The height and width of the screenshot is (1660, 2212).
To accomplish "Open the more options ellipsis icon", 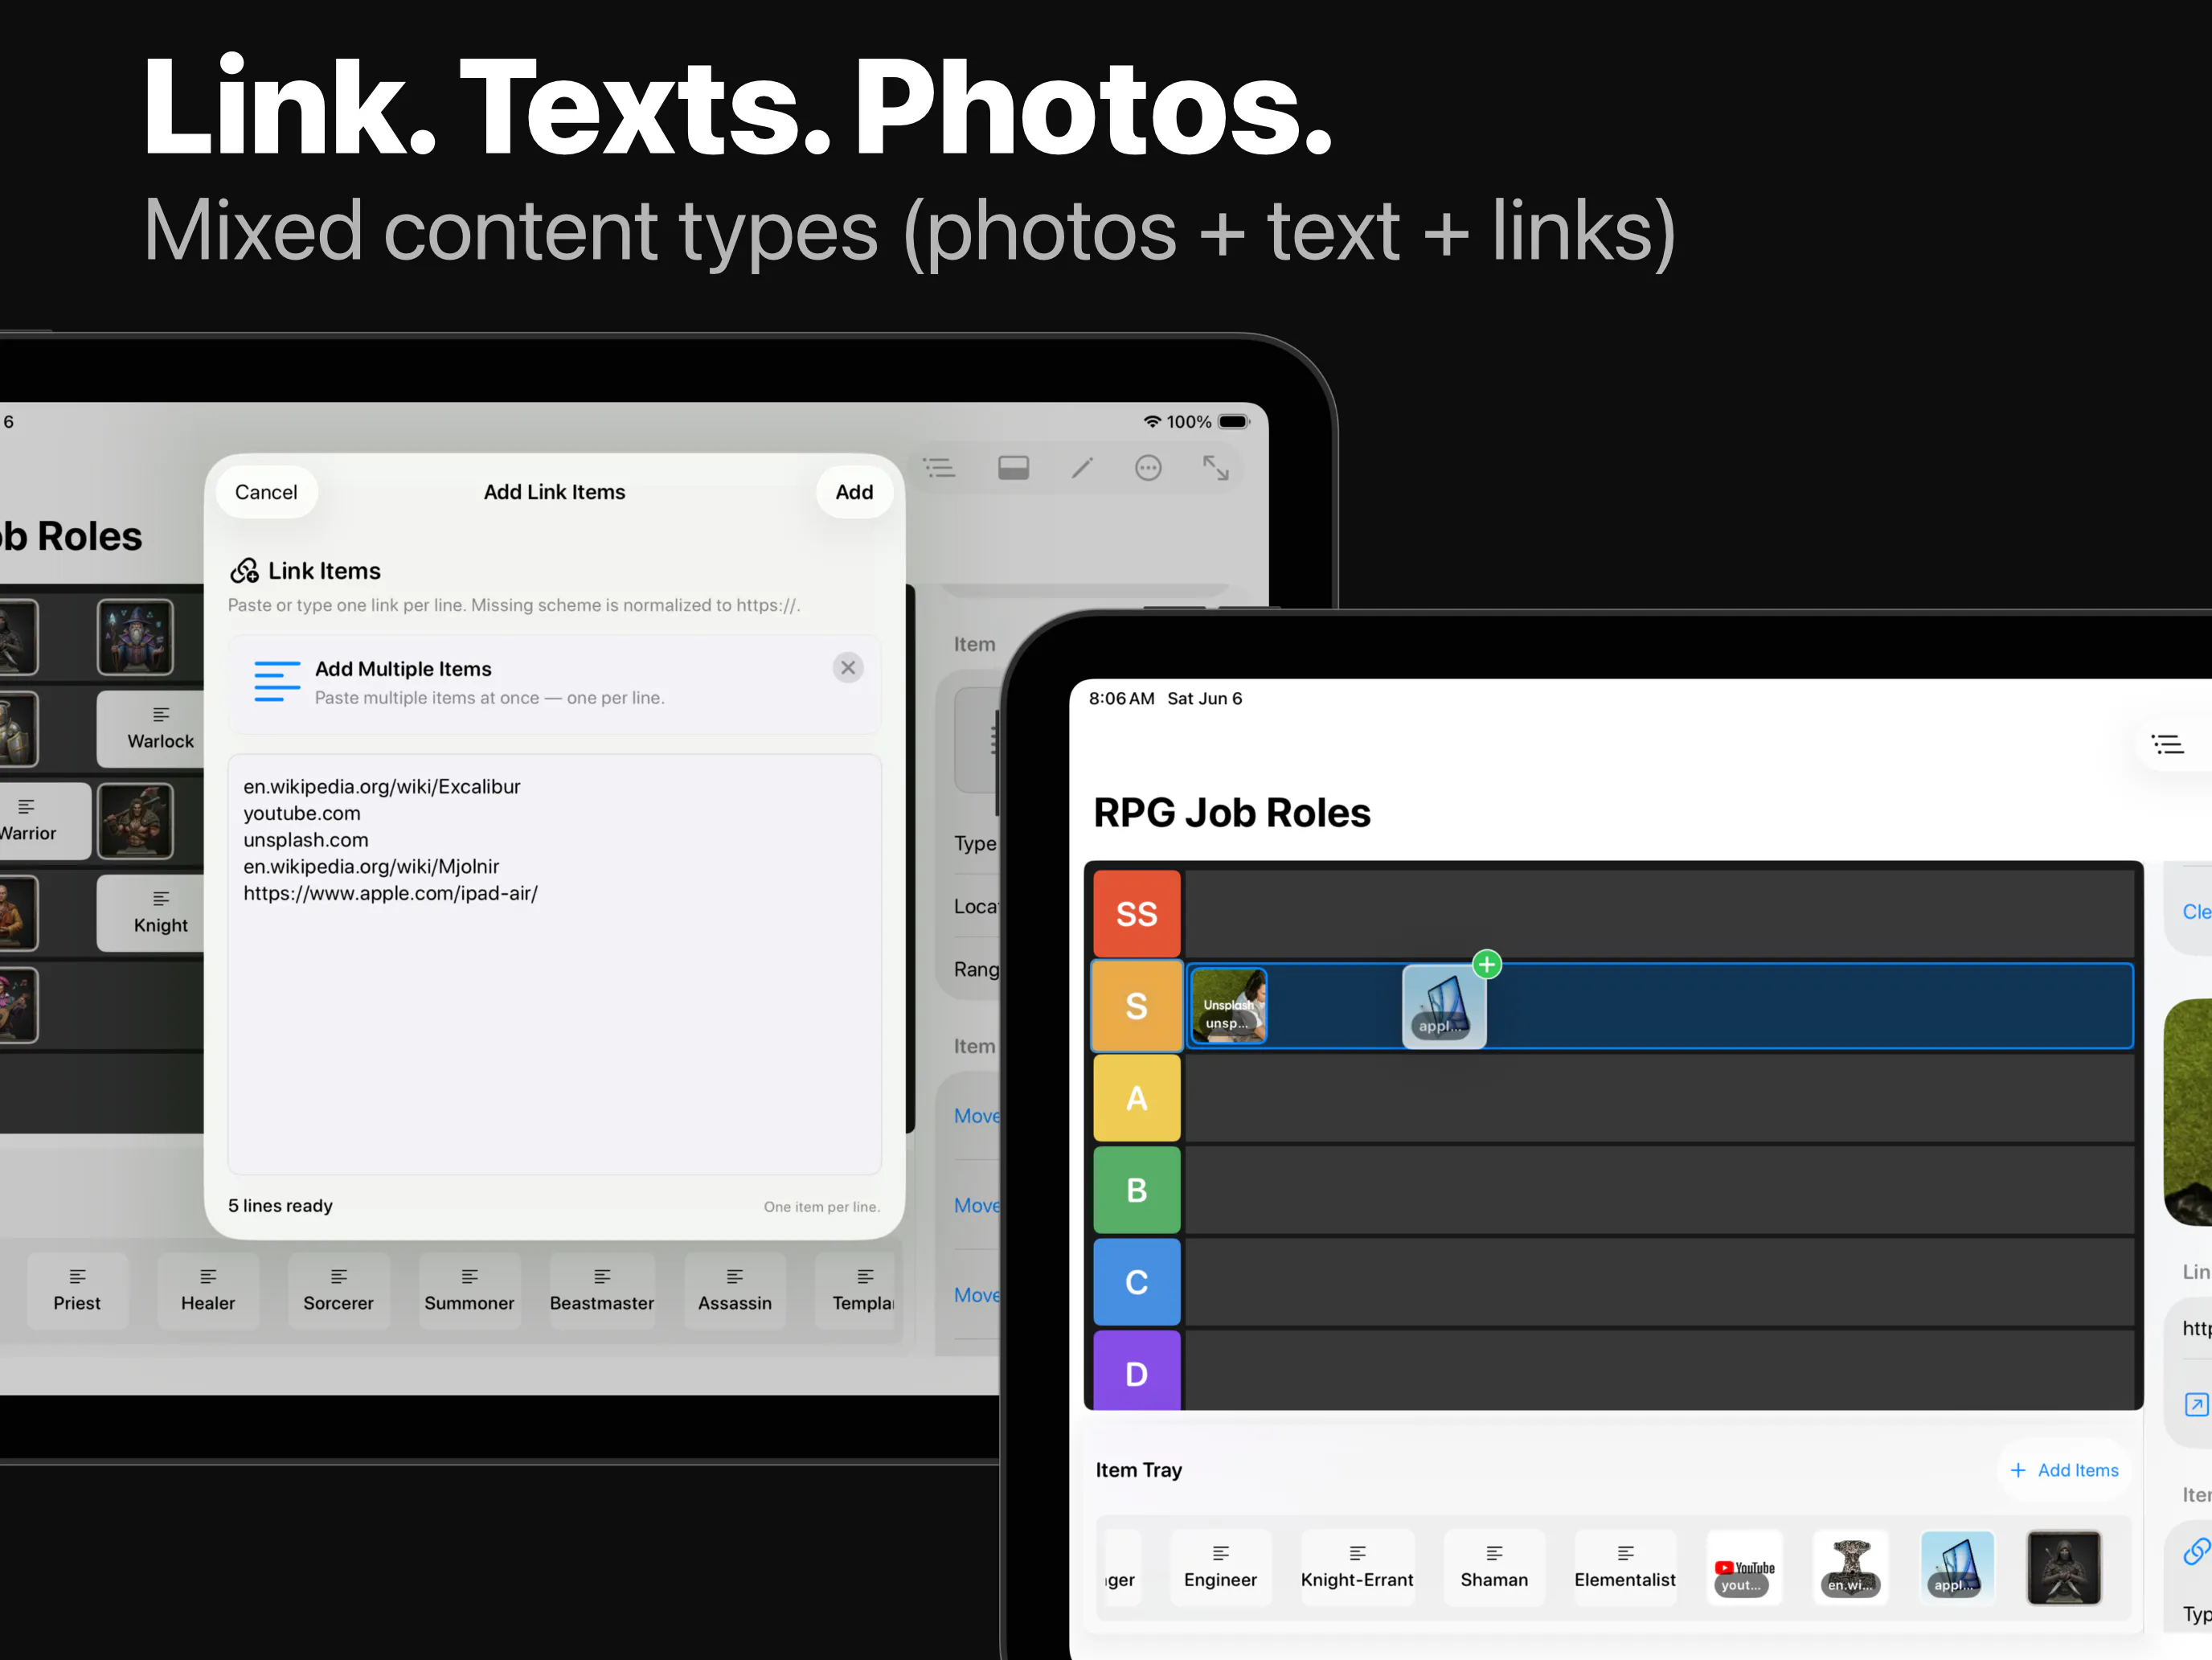I will tap(1148, 468).
